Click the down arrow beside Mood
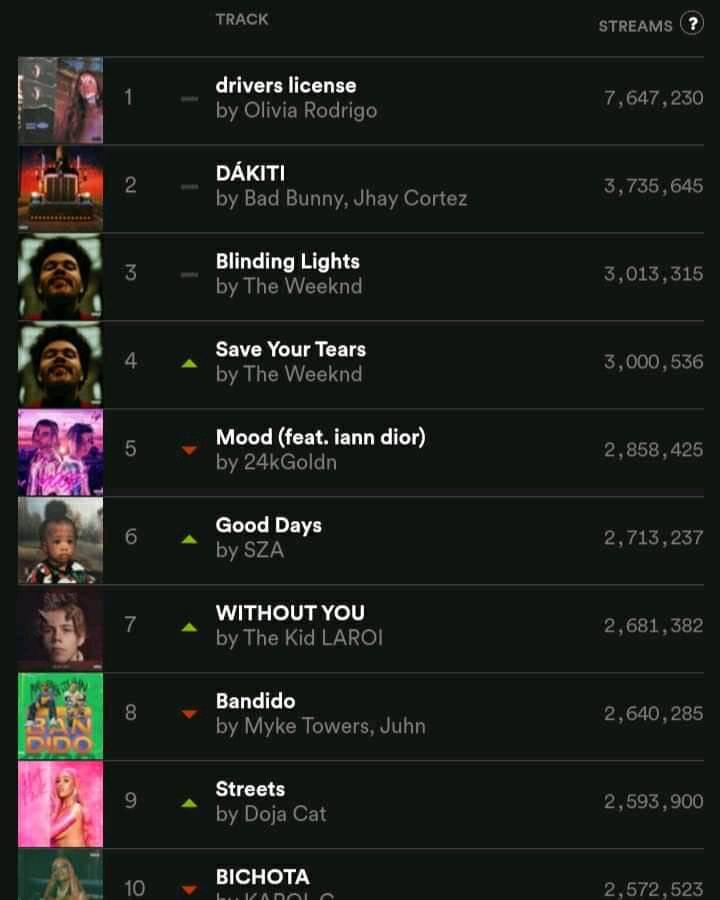 coord(189,450)
